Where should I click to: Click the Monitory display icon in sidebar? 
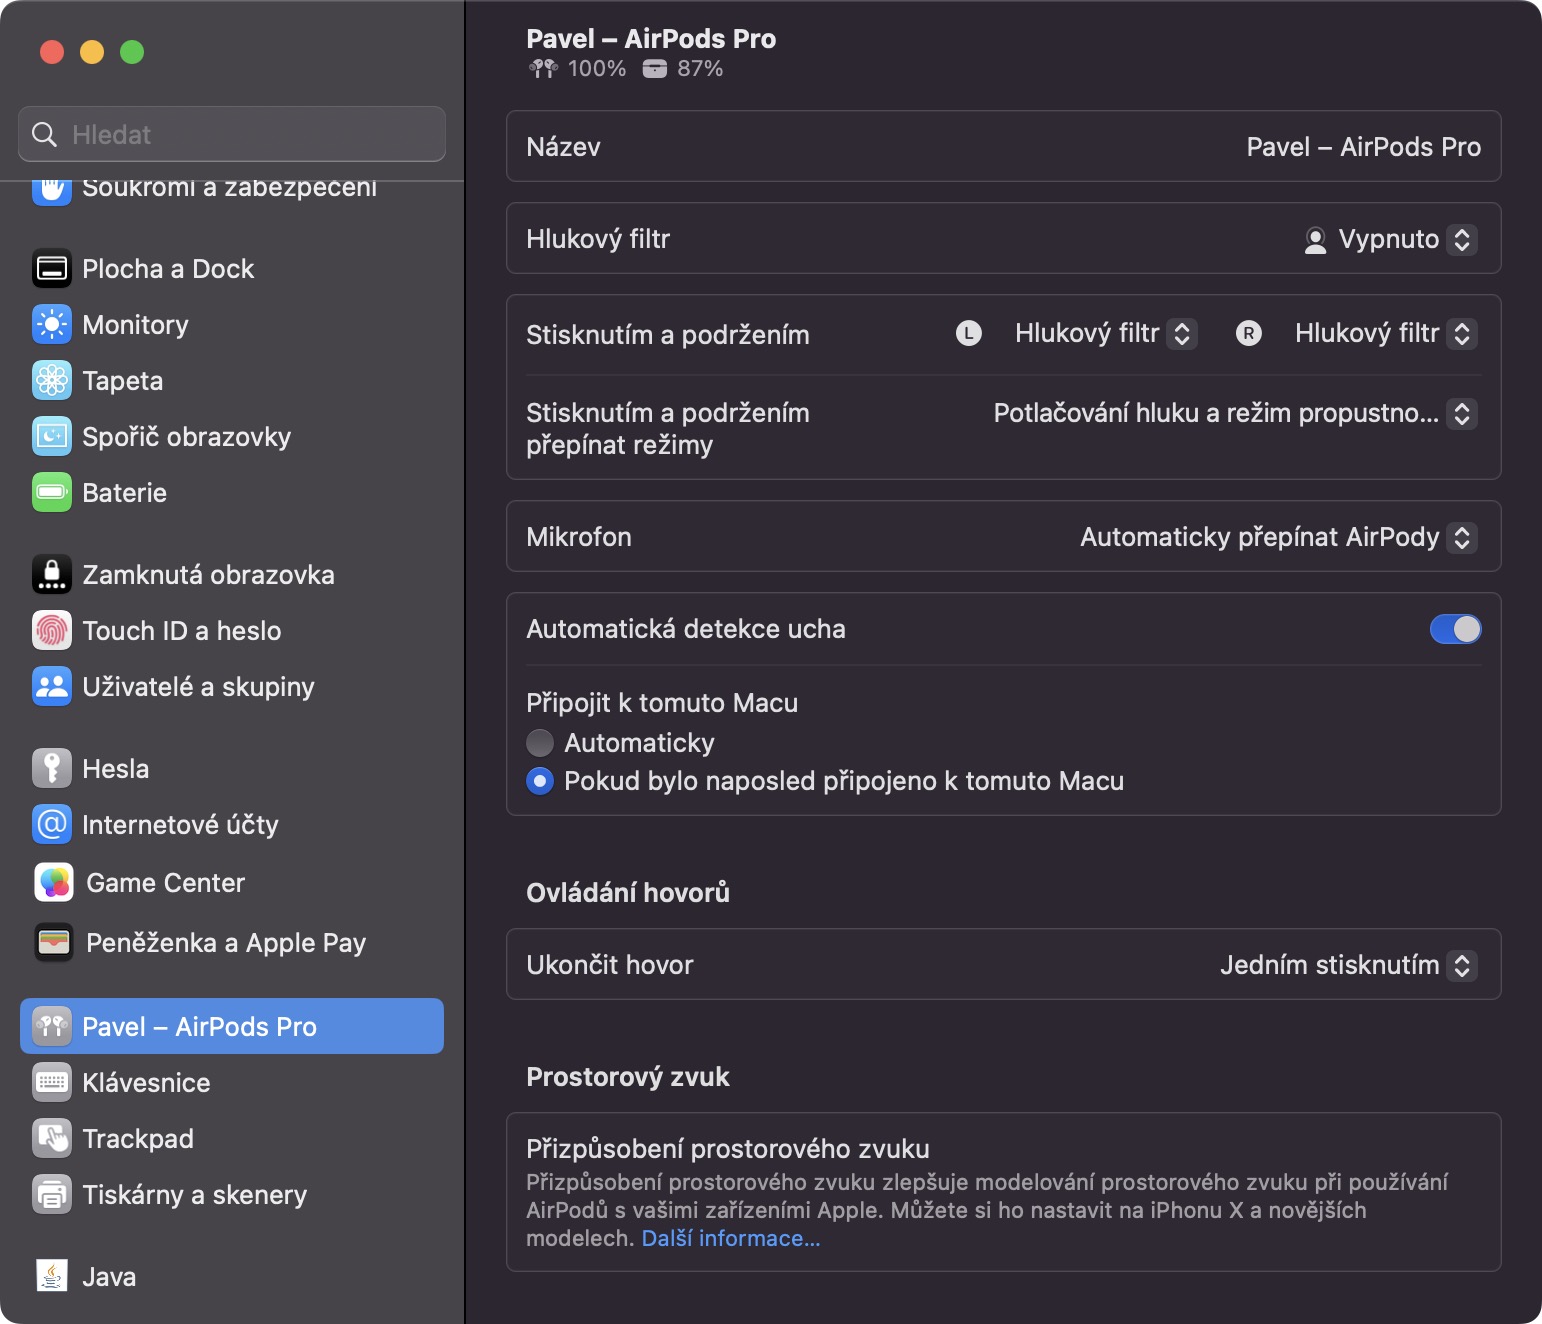point(52,325)
